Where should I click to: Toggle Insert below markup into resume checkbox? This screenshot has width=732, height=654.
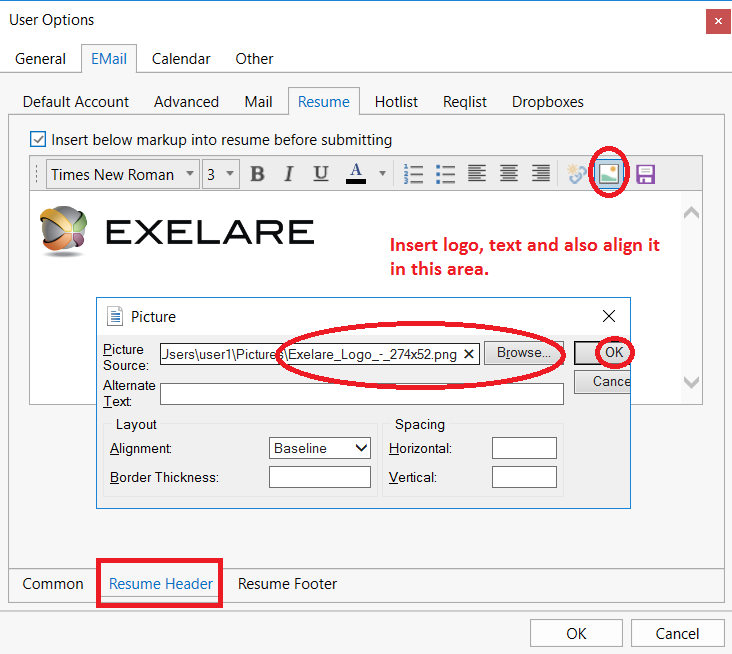tap(38, 139)
